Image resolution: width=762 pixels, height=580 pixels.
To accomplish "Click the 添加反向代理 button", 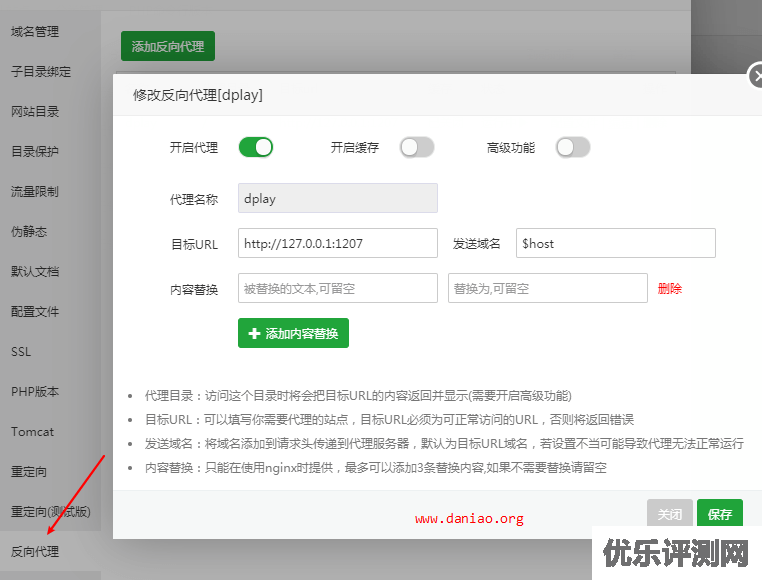I will [168, 46].
